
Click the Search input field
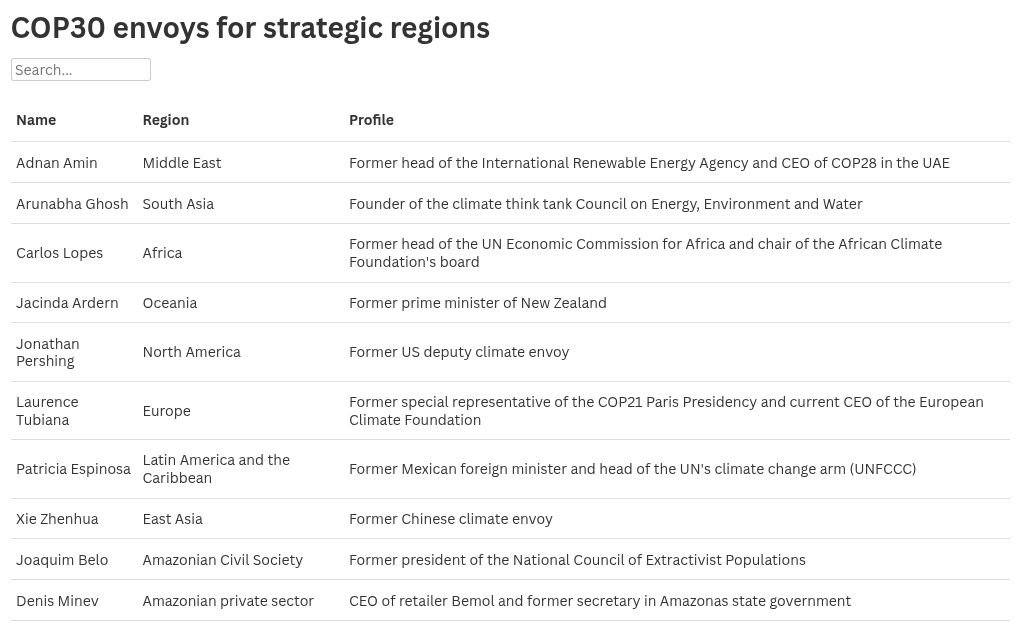[81, 70]
